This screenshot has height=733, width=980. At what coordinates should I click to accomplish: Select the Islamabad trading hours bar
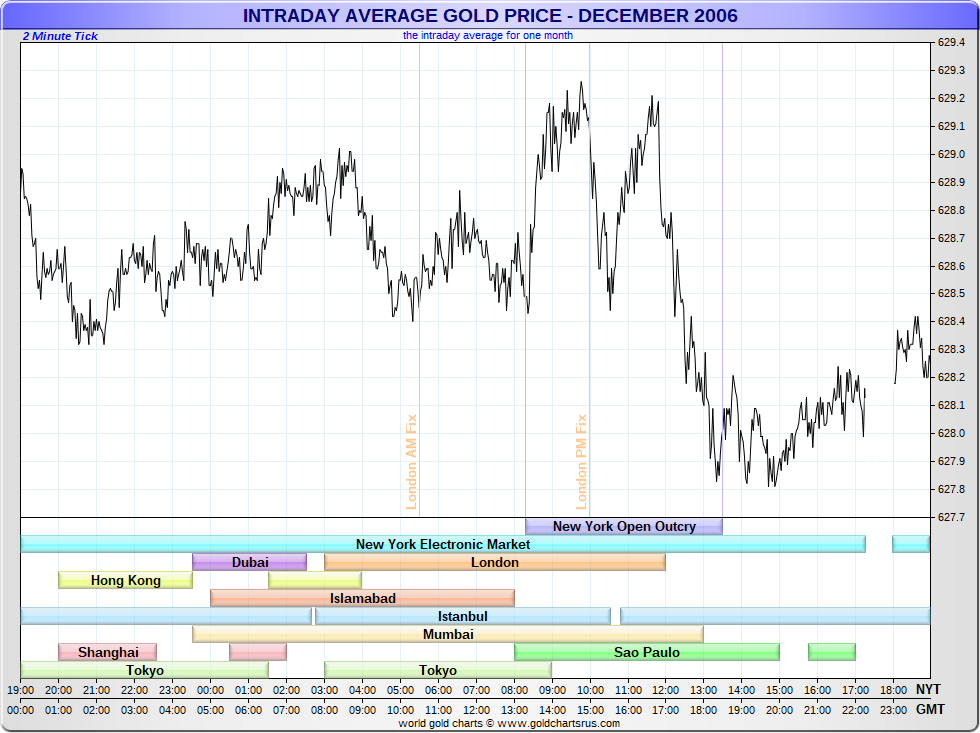coord(362,598)
